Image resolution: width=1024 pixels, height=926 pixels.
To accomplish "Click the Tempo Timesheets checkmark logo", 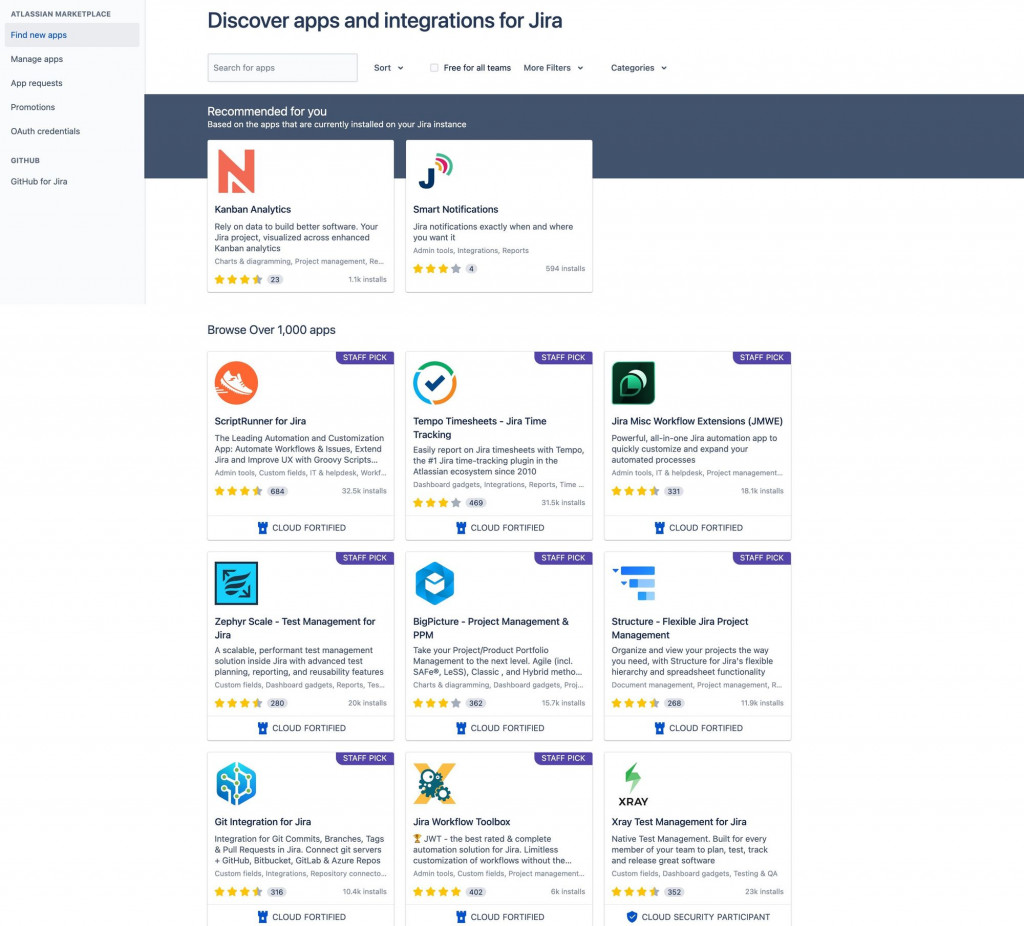I will tap(434, 383).
